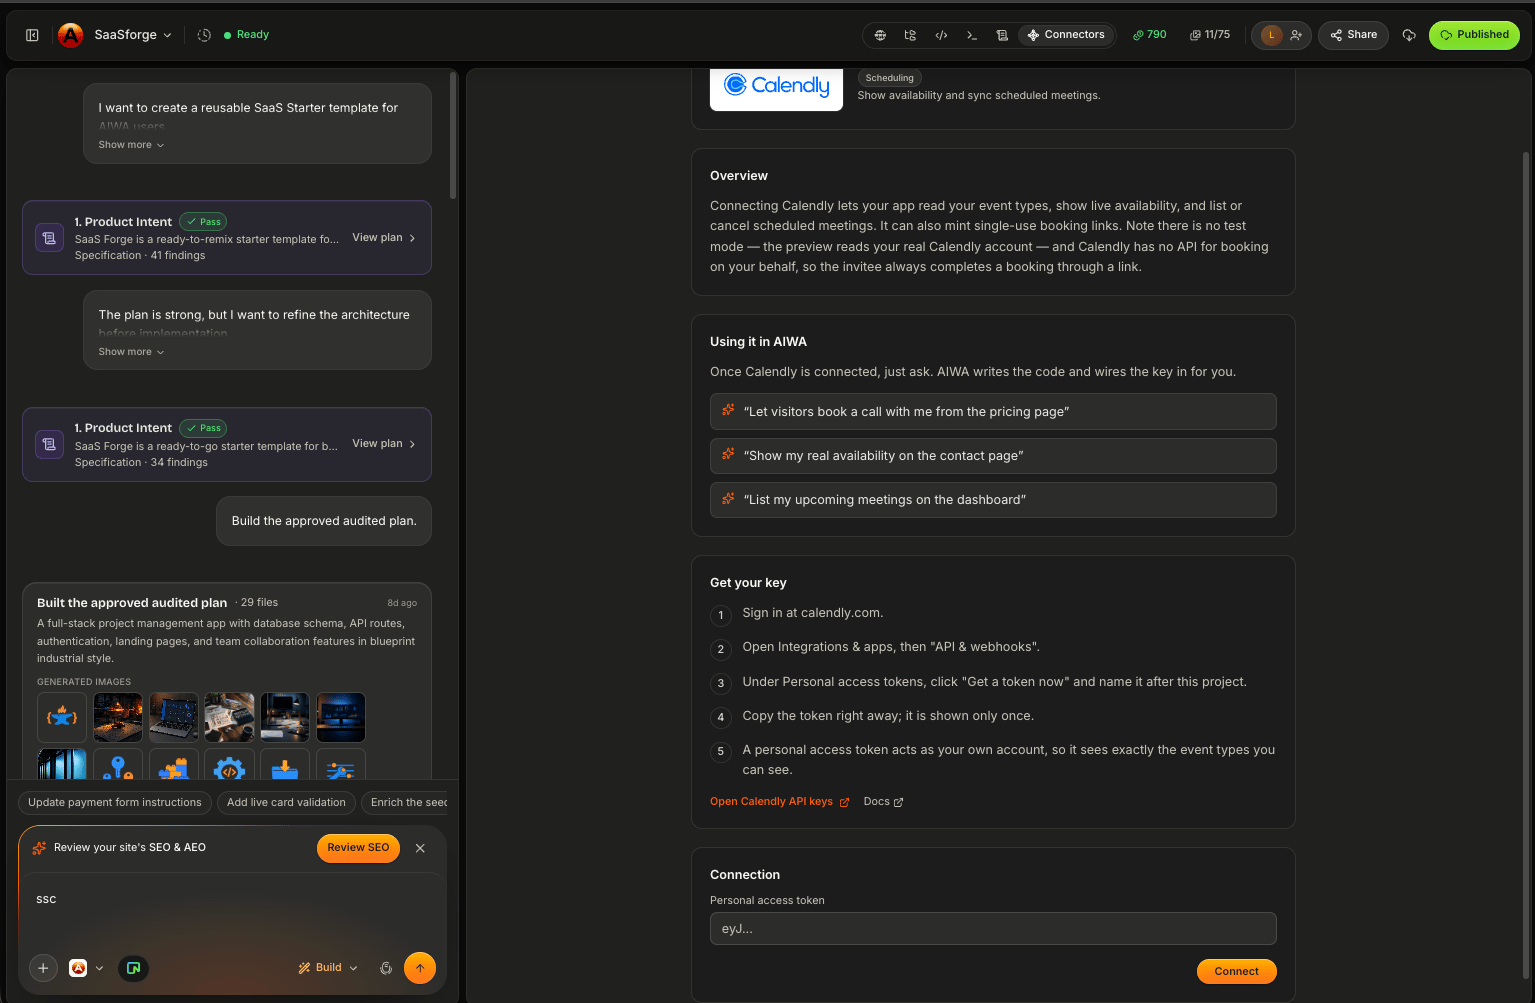Viewport: 1535px width, 1003px height.
Task: Click the cloud download icon
Action: click(x=1409, y=35)
